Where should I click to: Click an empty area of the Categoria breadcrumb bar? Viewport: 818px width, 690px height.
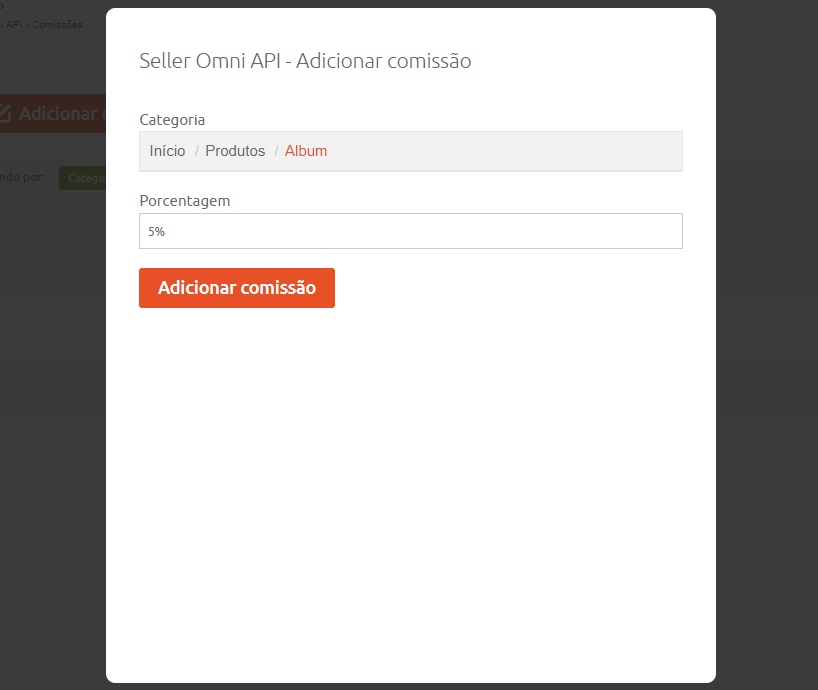(504, 151)
